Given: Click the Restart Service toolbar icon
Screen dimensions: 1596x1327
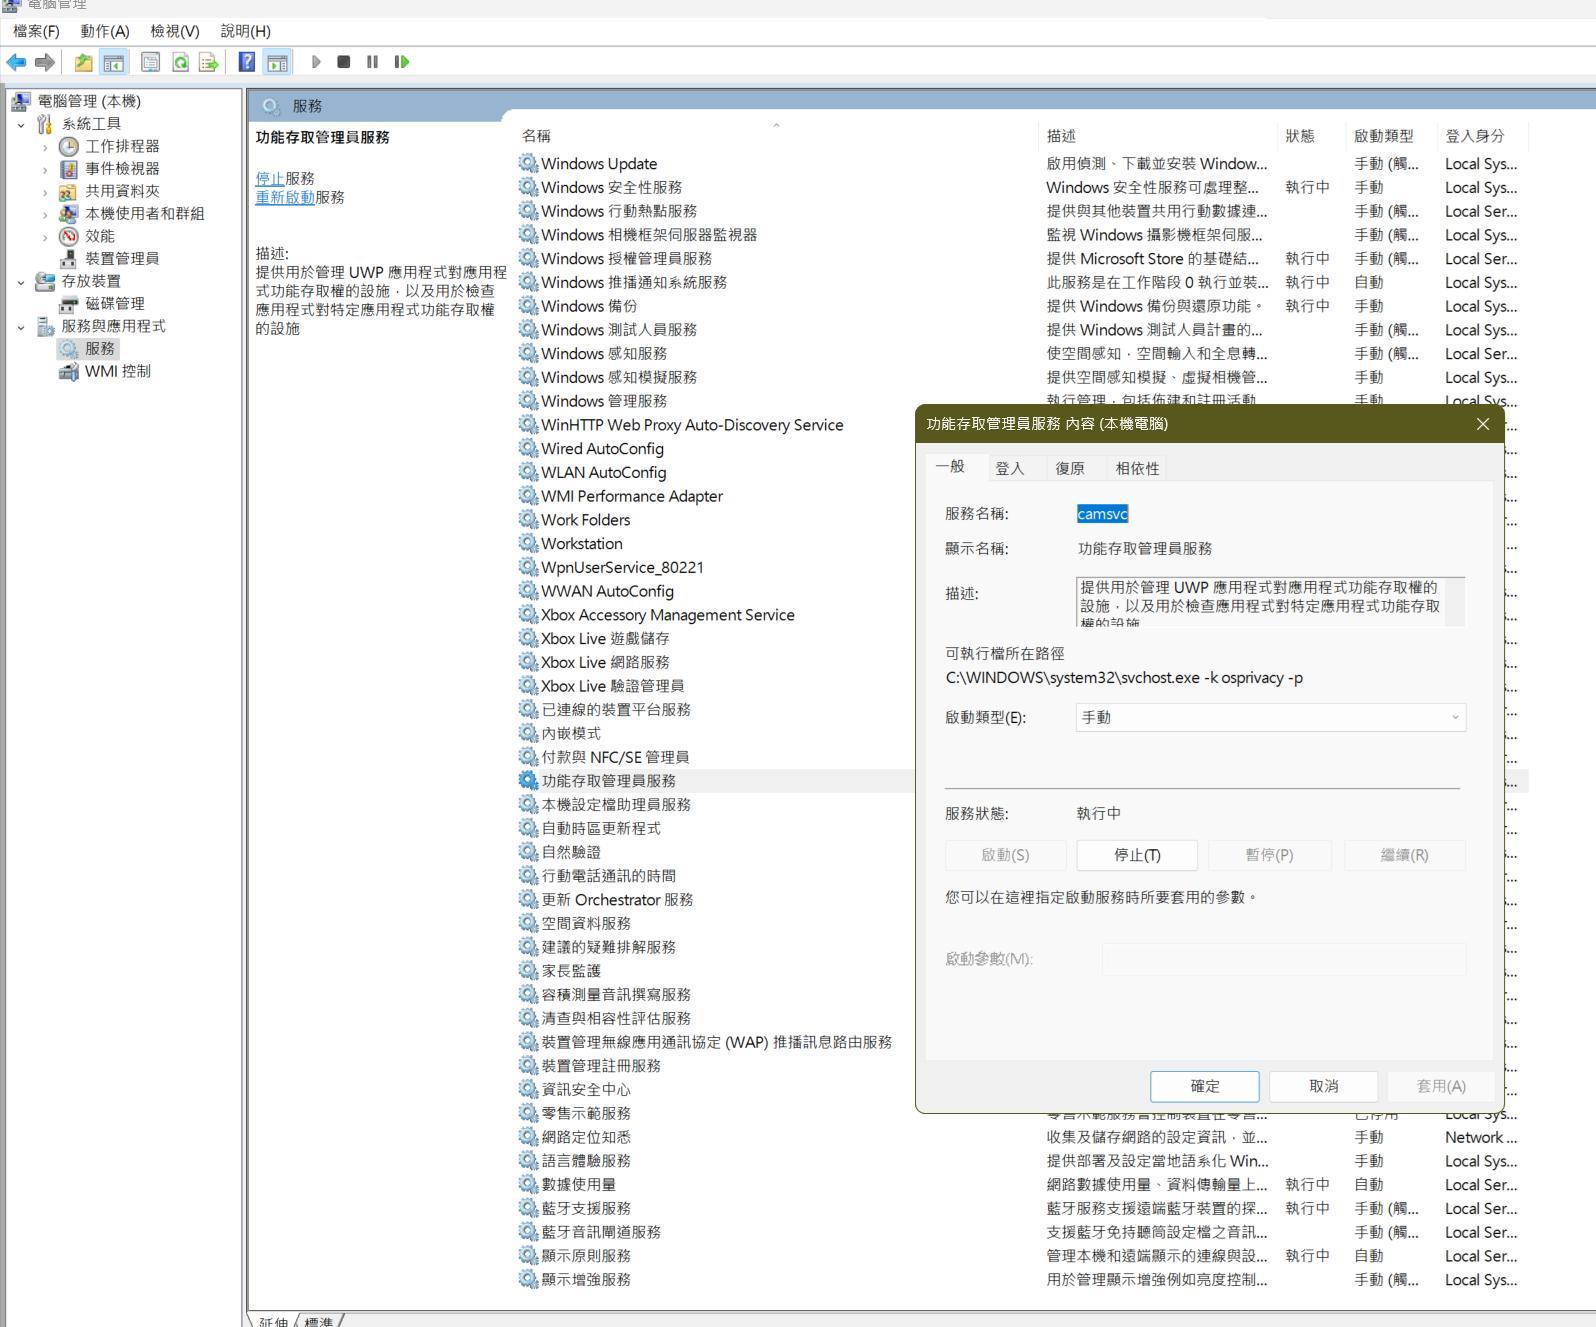Looking at the screenshot, I should pyautogui.click(x=401, y=62).
